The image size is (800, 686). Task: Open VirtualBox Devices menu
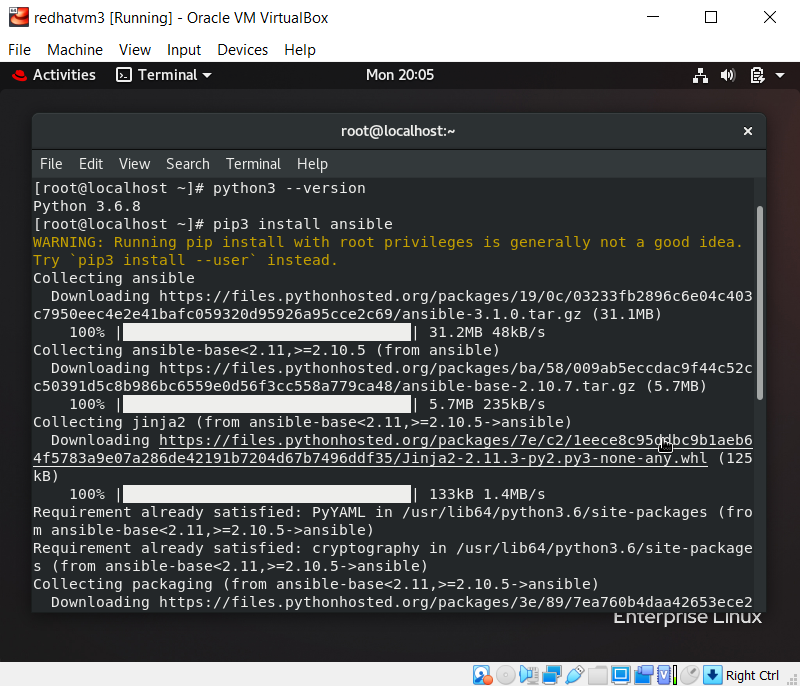242,49
